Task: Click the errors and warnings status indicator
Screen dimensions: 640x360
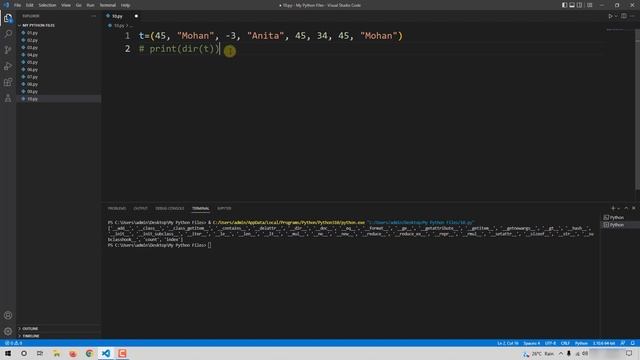Action: [13, 343]
